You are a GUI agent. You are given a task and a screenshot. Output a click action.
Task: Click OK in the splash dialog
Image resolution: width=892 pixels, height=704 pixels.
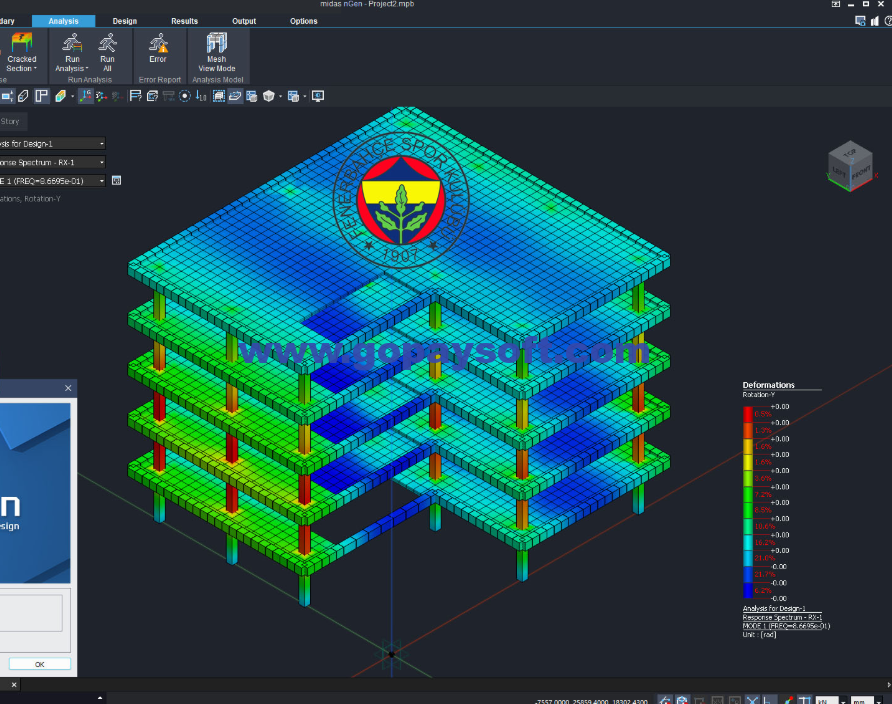(40, 664)
